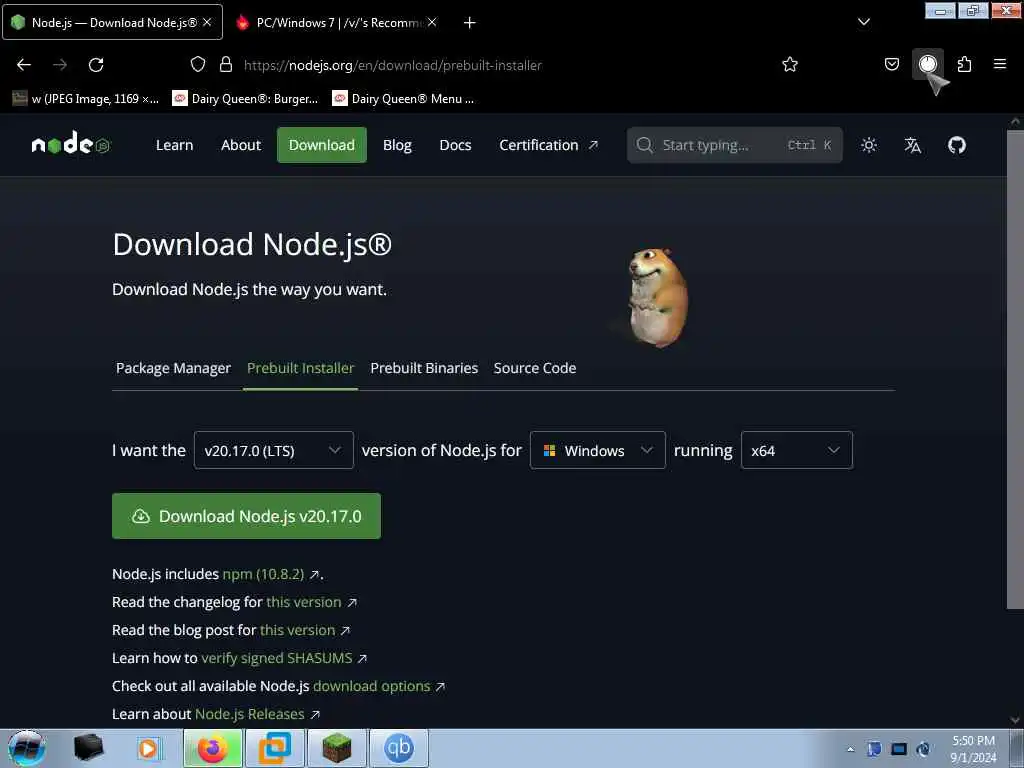Close the Node.js tab

point(207,22)
